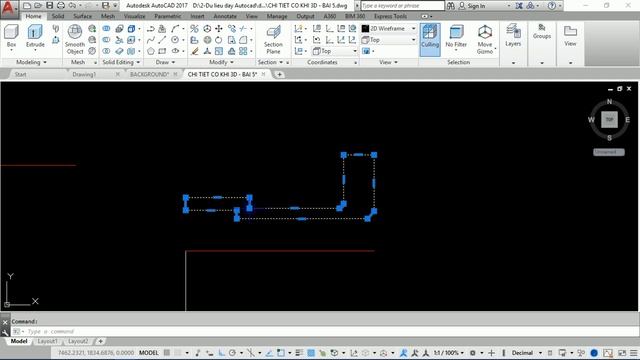Click the top-right blue grip of selected polyline
Image resolution: width=640 pixels, height=360 pixels.
[374, 155]
